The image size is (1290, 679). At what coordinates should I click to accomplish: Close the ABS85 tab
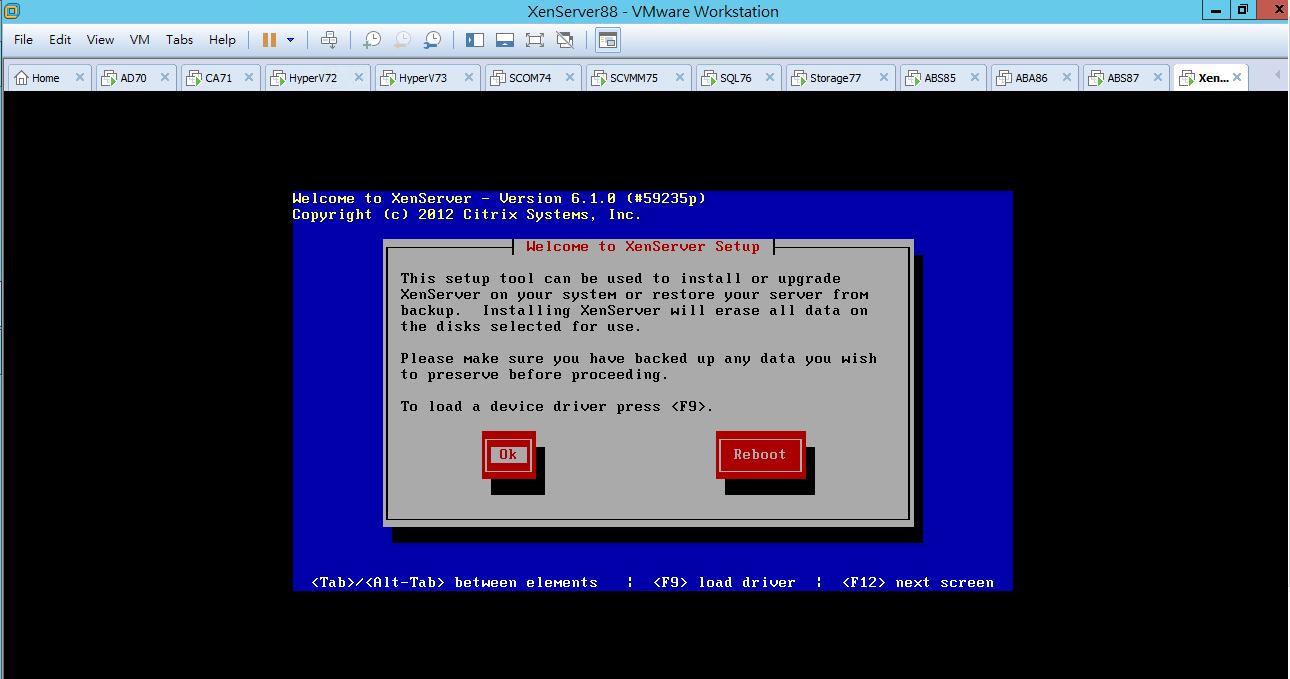coord(975,78)
